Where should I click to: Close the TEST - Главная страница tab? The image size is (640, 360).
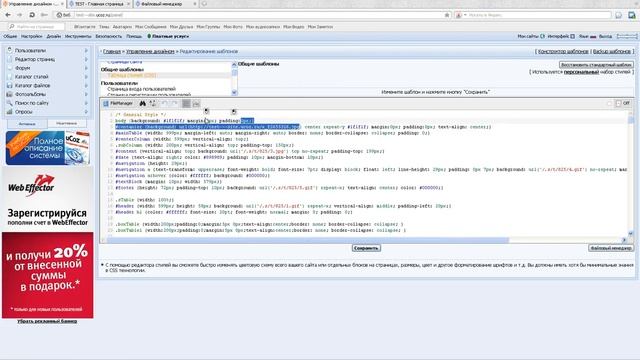click(x=128, y=4)
